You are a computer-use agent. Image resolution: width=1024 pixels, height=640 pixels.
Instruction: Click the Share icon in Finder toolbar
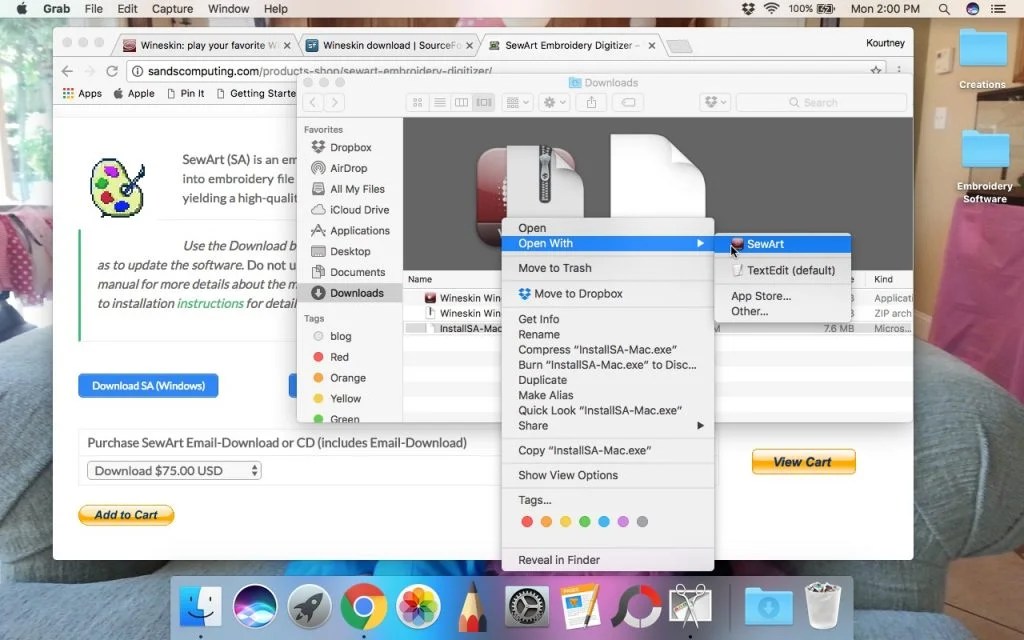(x=591, y=102)
